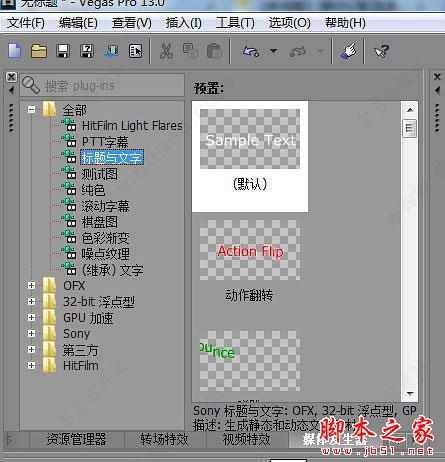Select the 色彩渐变 label
445x462 pixels.
tap(105, 238)
